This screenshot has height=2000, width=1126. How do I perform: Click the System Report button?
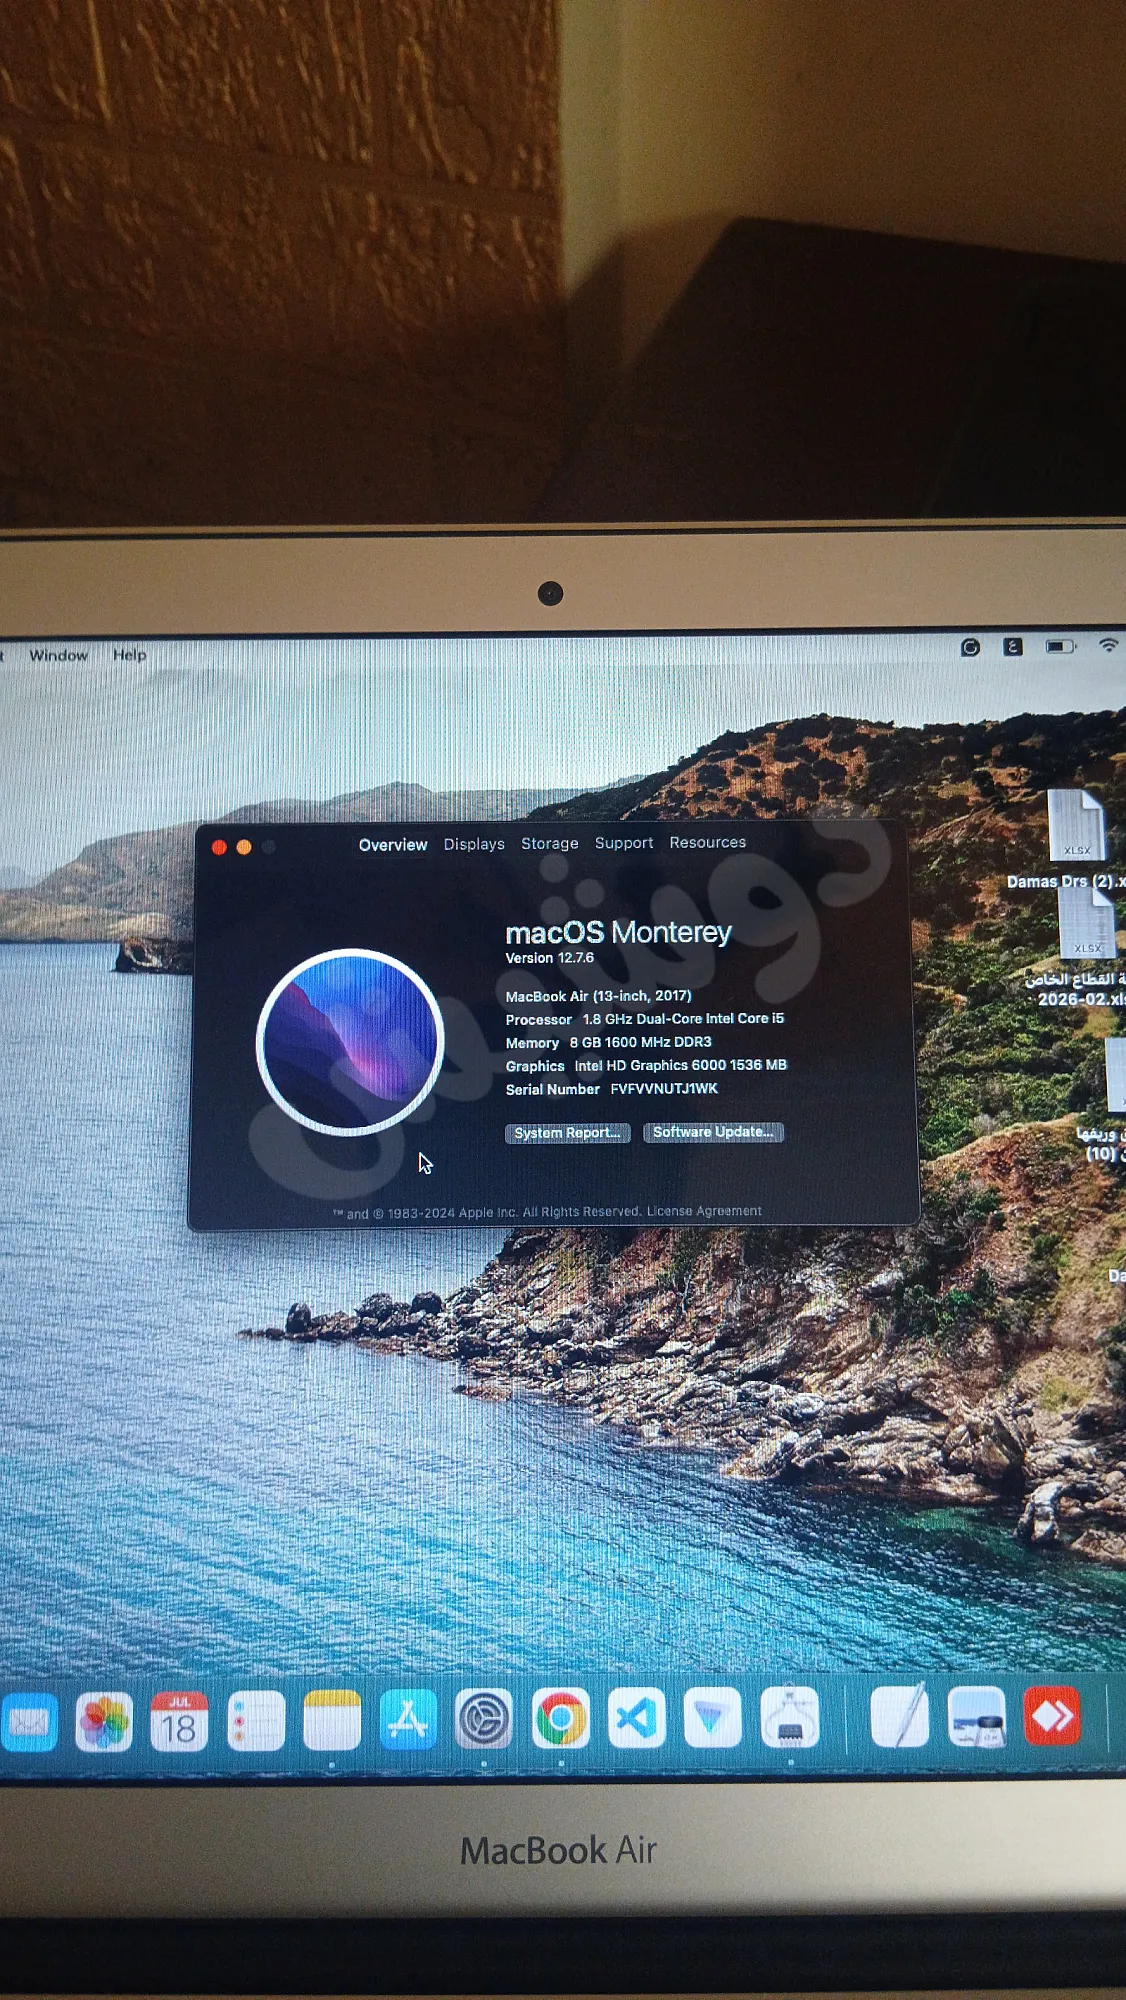(x=568, y=1133)
